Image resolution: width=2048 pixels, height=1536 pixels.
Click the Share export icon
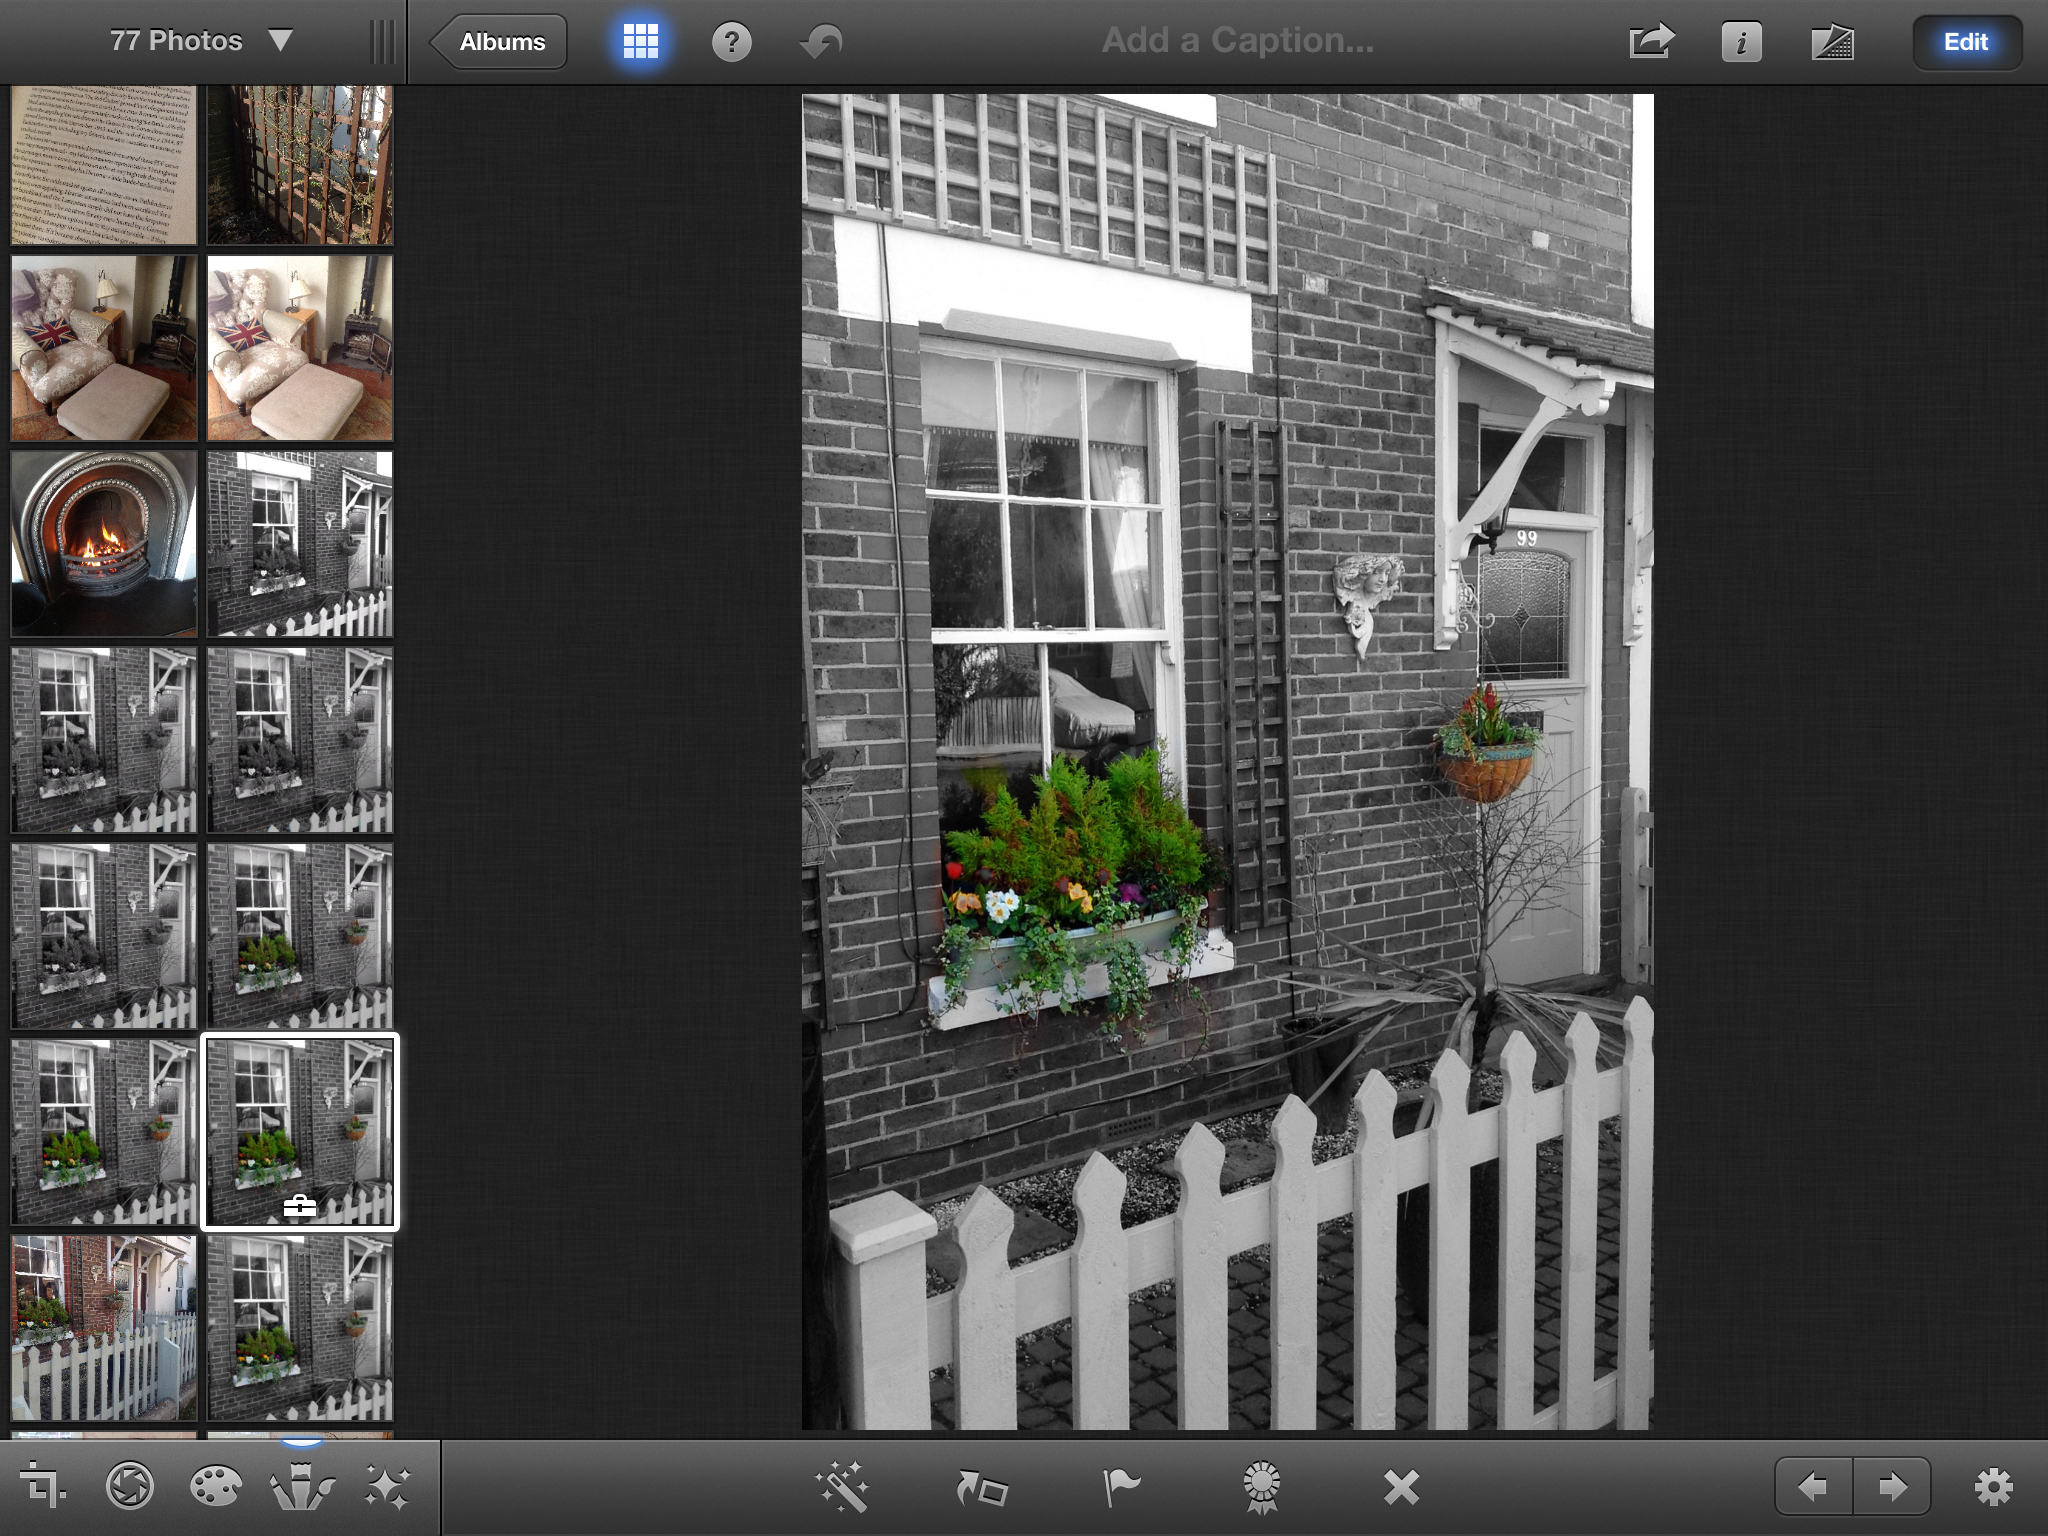coord(1651,42)
